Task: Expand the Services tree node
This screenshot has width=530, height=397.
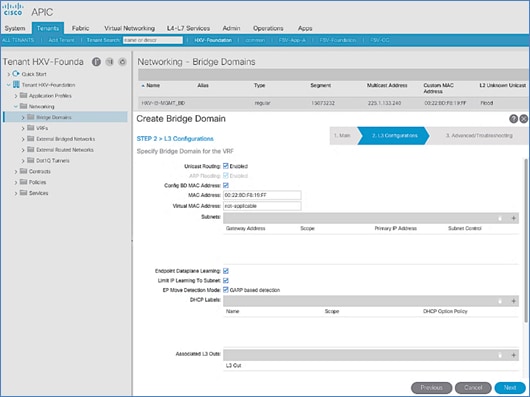Action: tap(16, 193)
